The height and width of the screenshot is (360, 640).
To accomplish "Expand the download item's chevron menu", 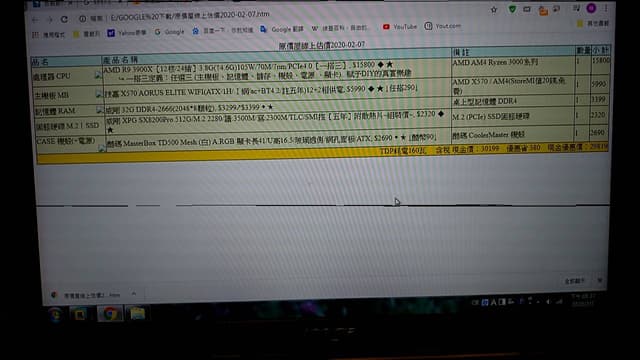I will pos(134,294).
